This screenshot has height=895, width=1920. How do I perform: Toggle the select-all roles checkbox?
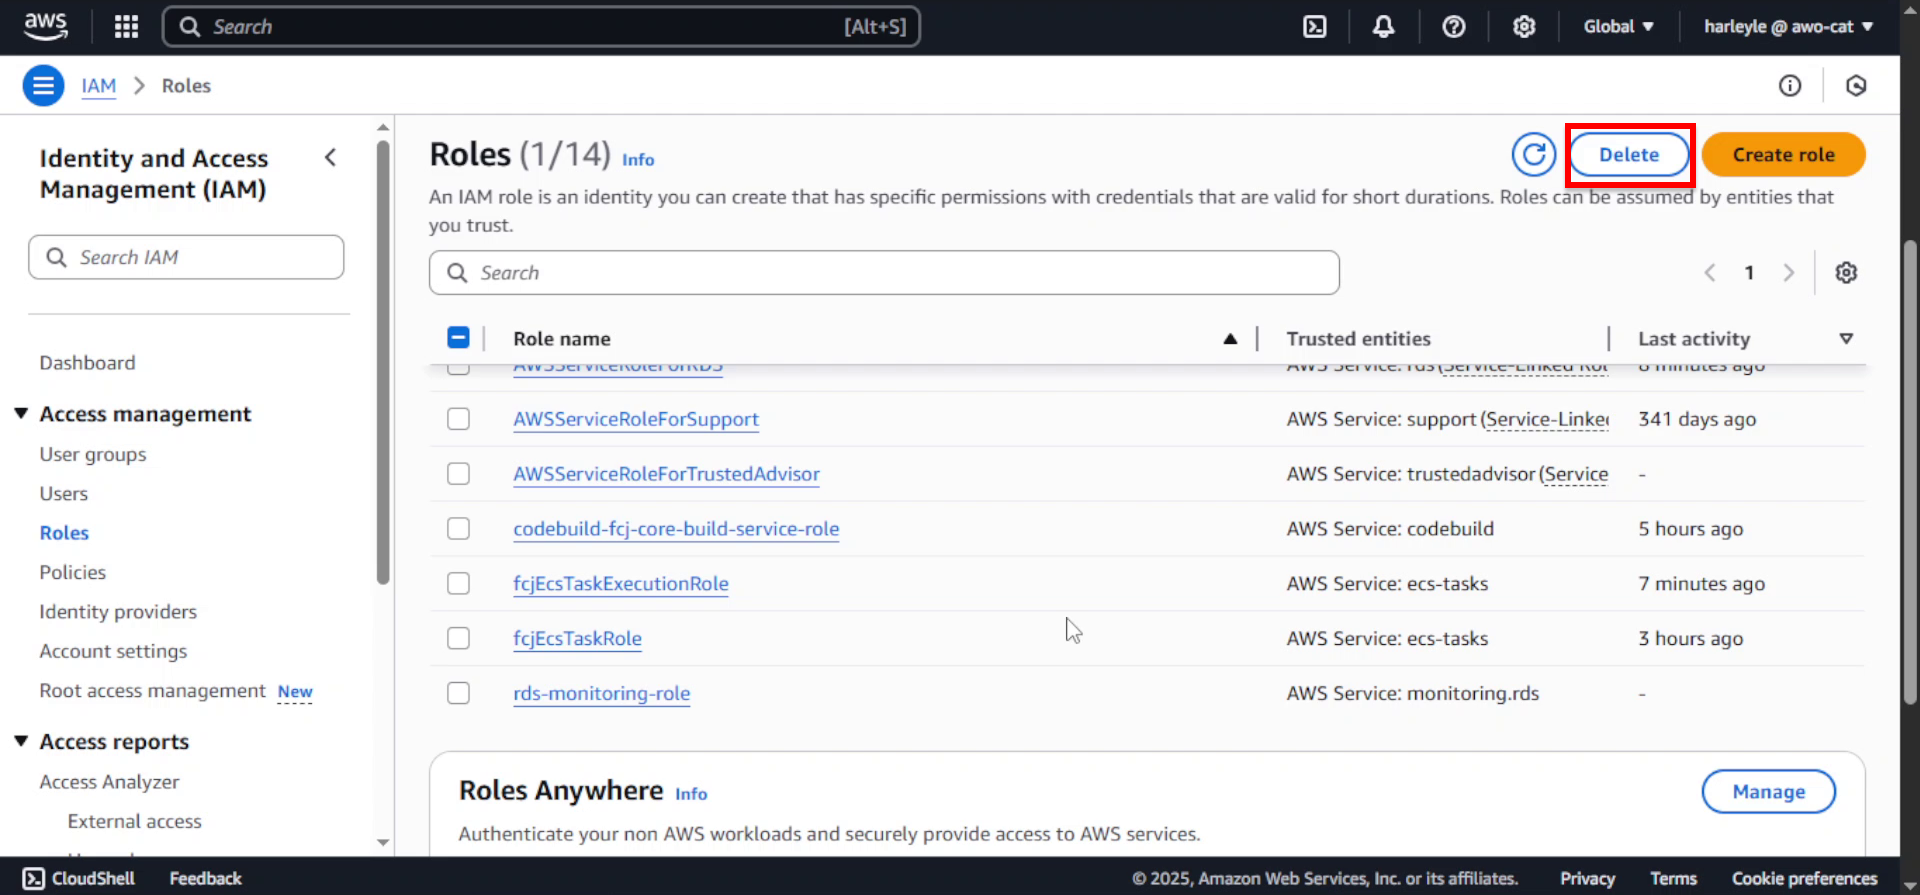coord(458,338)
